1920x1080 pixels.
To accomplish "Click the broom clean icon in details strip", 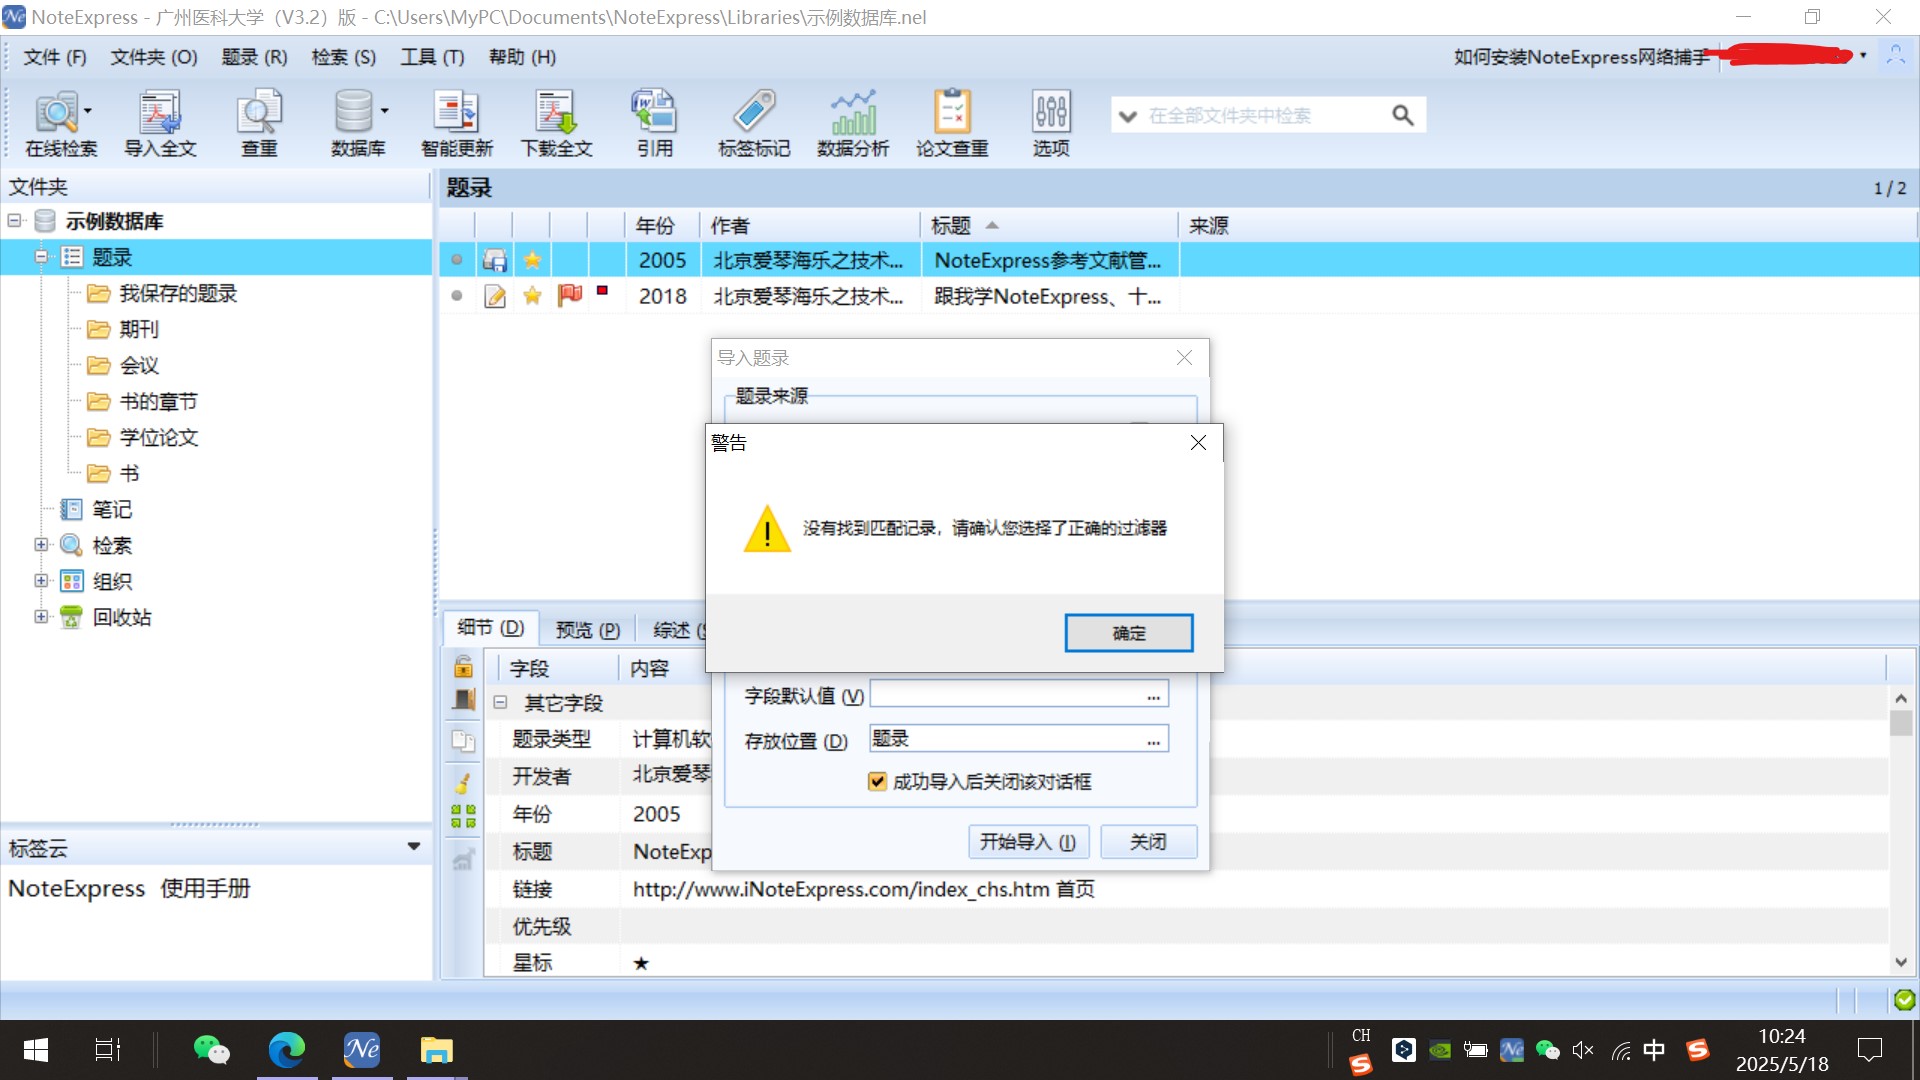I will point(463,782).
